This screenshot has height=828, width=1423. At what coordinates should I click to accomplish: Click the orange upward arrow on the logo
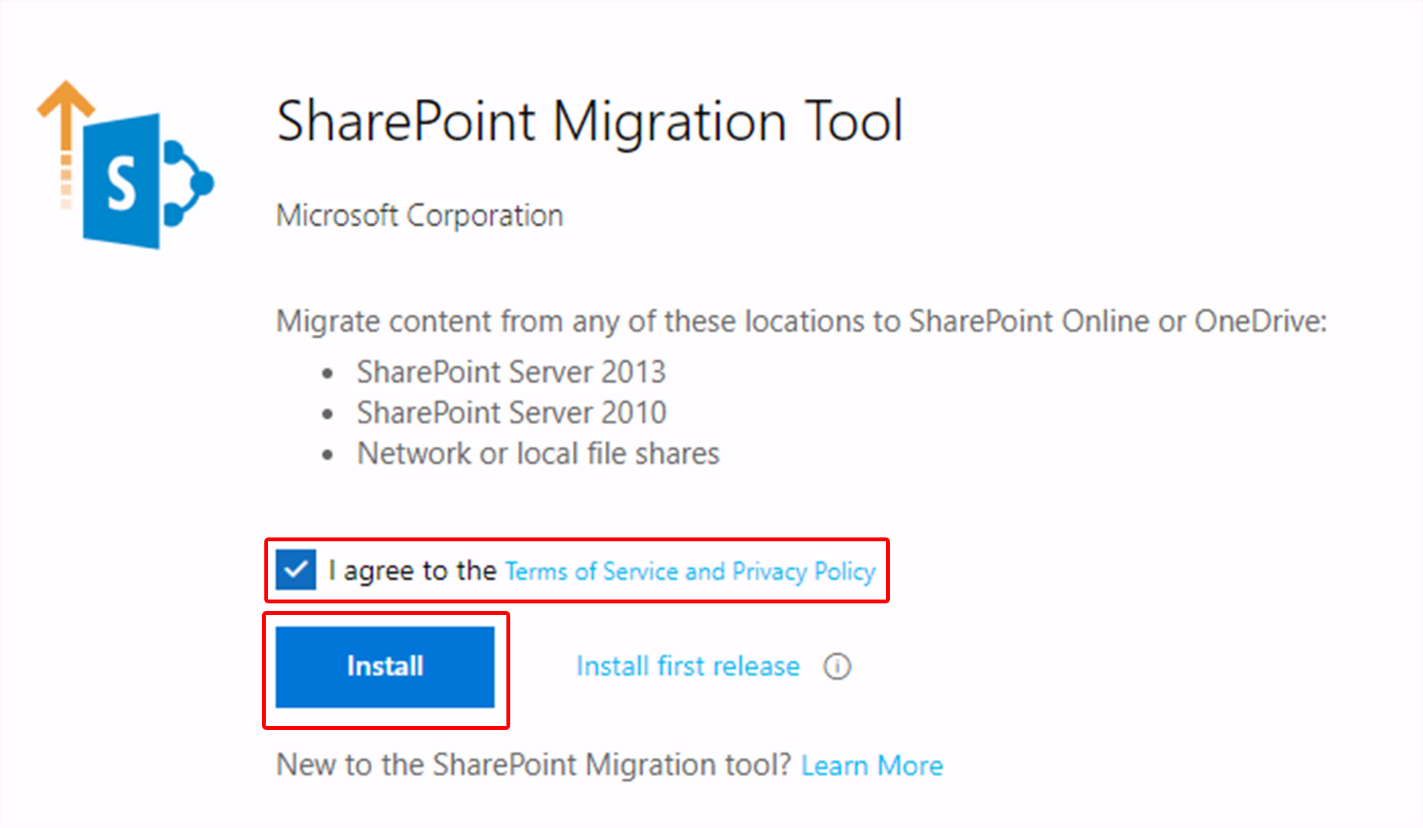[x=66, y=145]
